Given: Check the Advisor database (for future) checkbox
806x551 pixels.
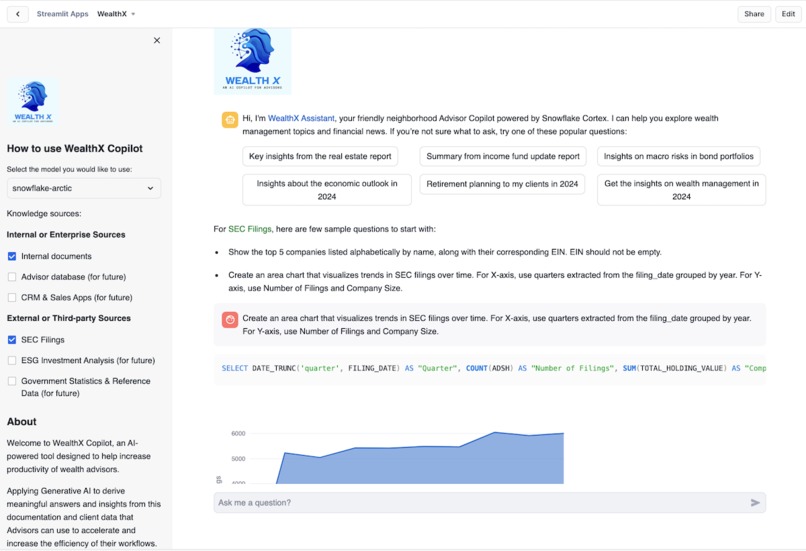Looking at the screenshot, I should click(12, 277).
